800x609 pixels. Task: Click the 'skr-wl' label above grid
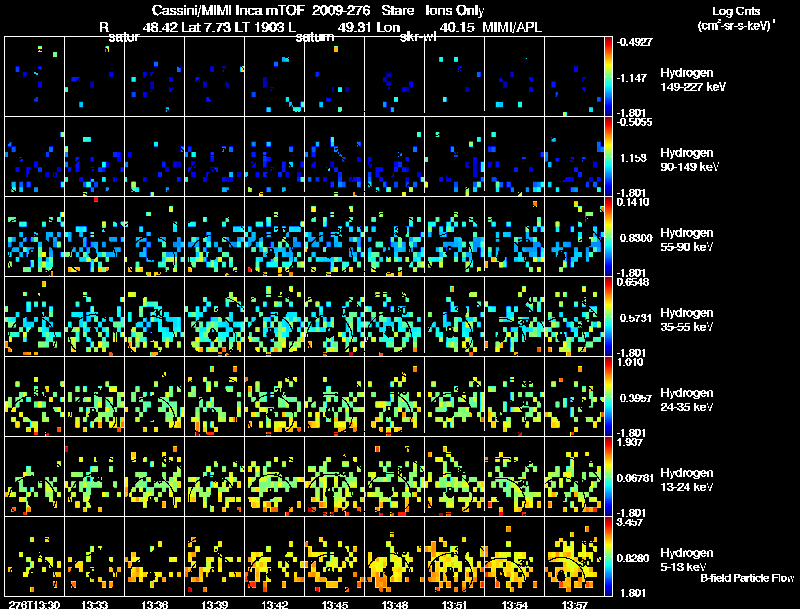pos(418,37)
